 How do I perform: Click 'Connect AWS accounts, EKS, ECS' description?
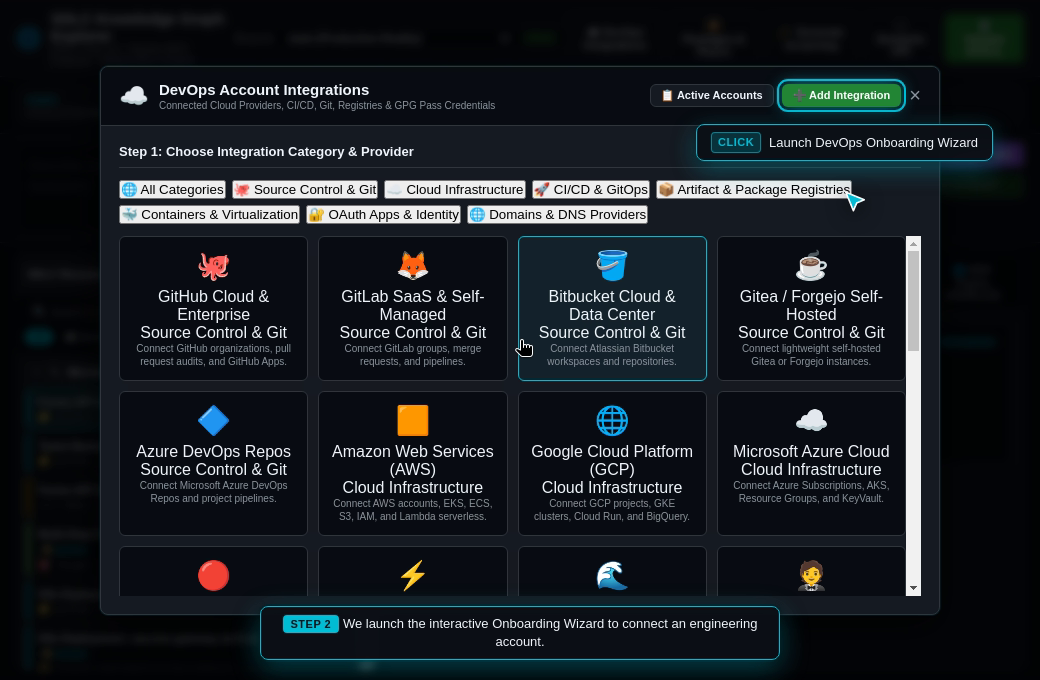(x=413, y=510)
